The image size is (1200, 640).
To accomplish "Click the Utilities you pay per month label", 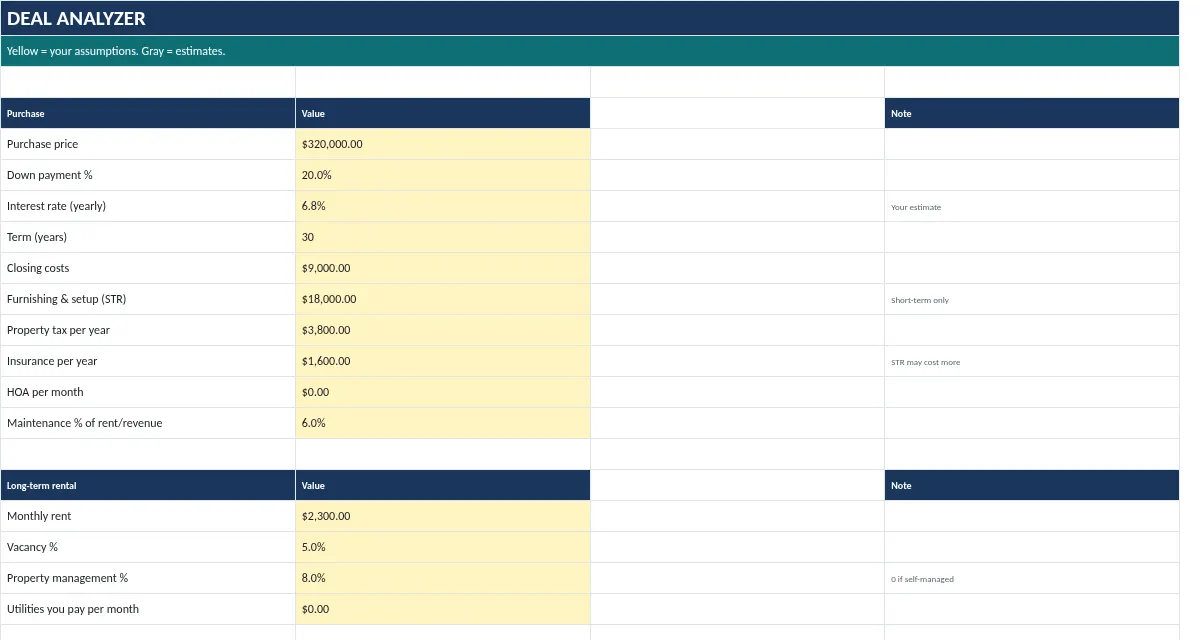I will (148, 609).
